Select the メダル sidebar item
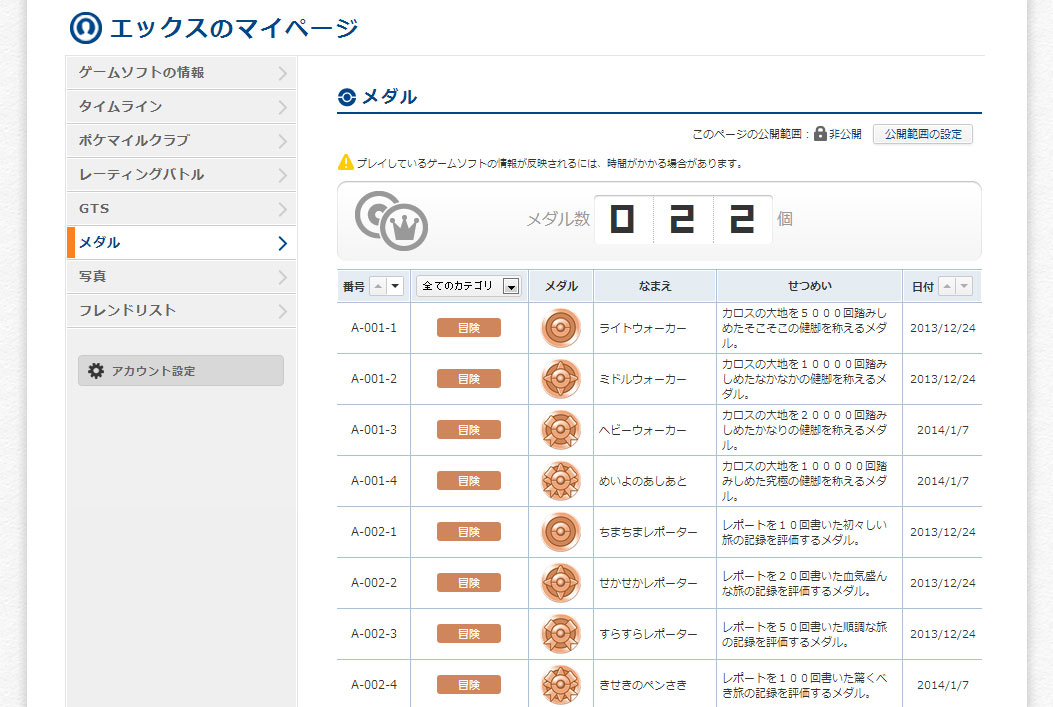This screenshot has width=1053, height=707. (x=181, y=242)
